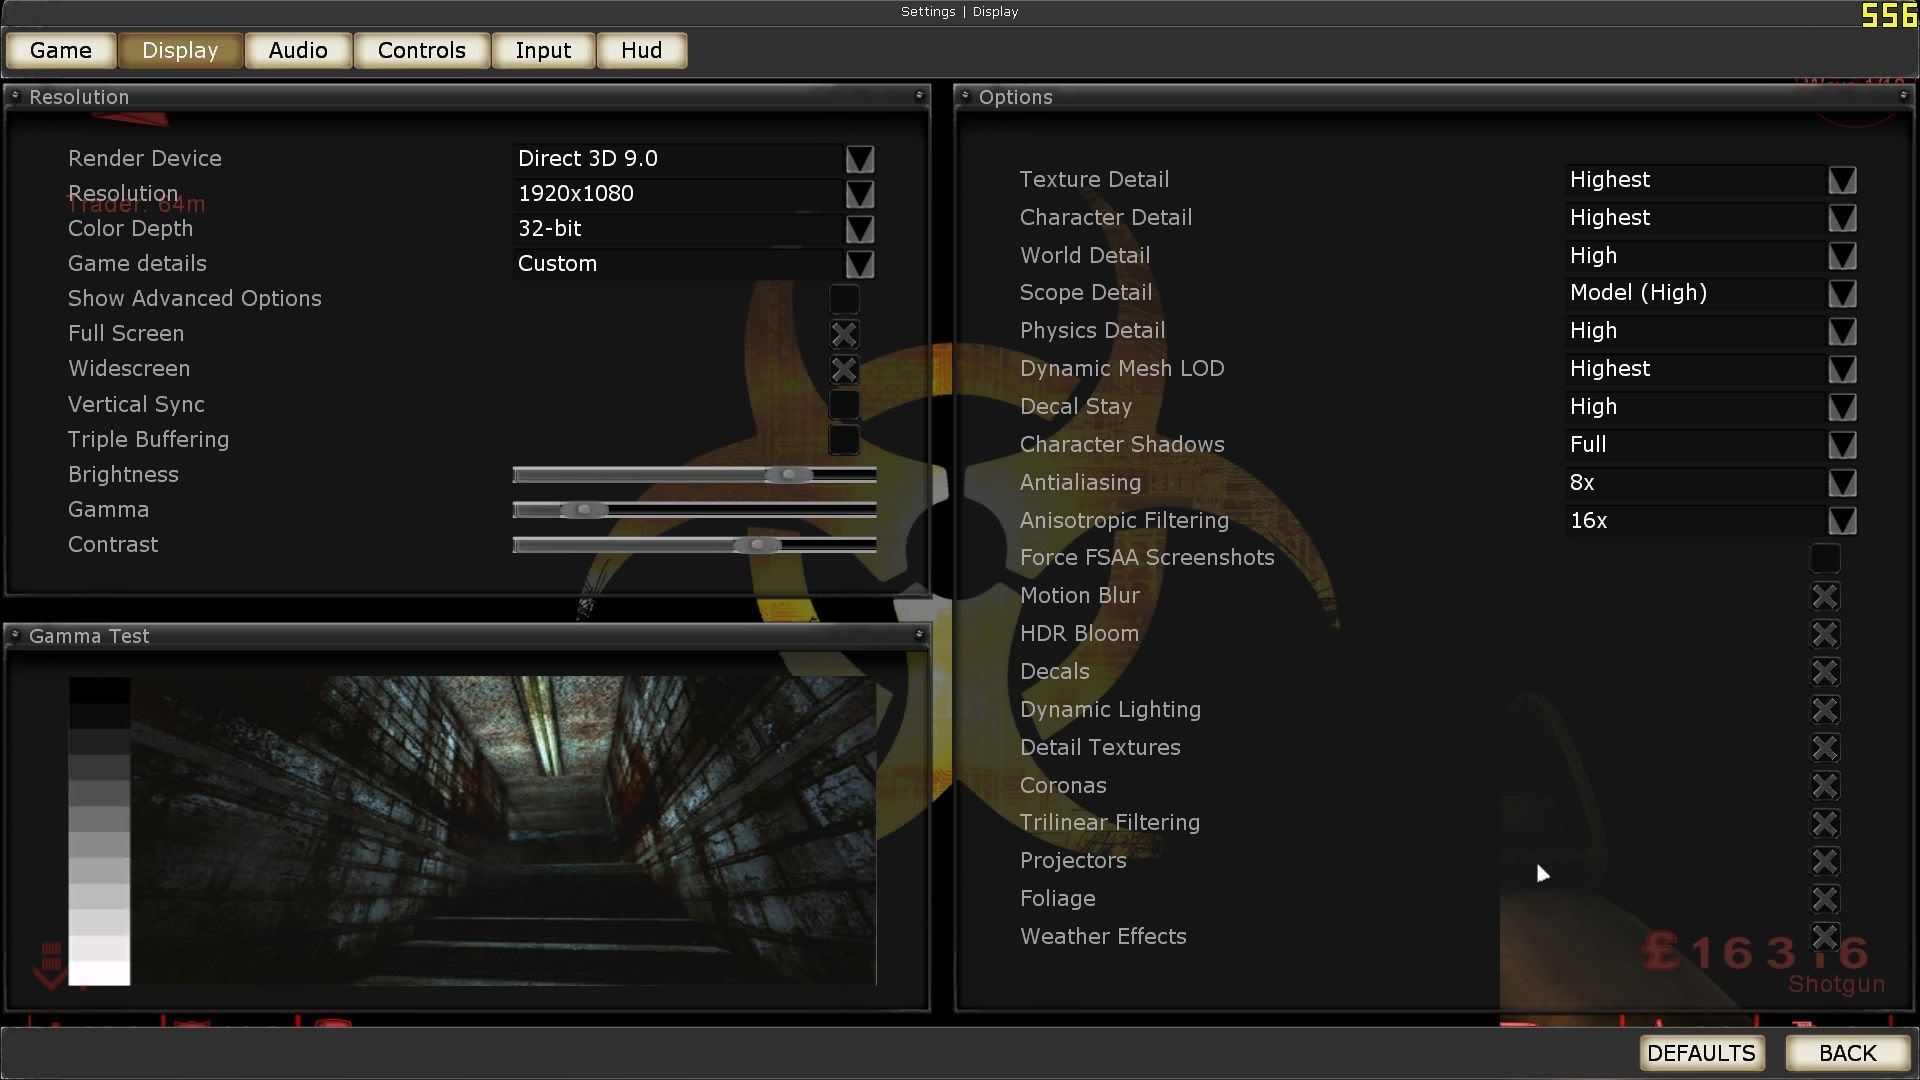This screenshot has width=1920, height=1080.
Task: Toggle the Full Screen checkbox
Action: coord(844,334)
